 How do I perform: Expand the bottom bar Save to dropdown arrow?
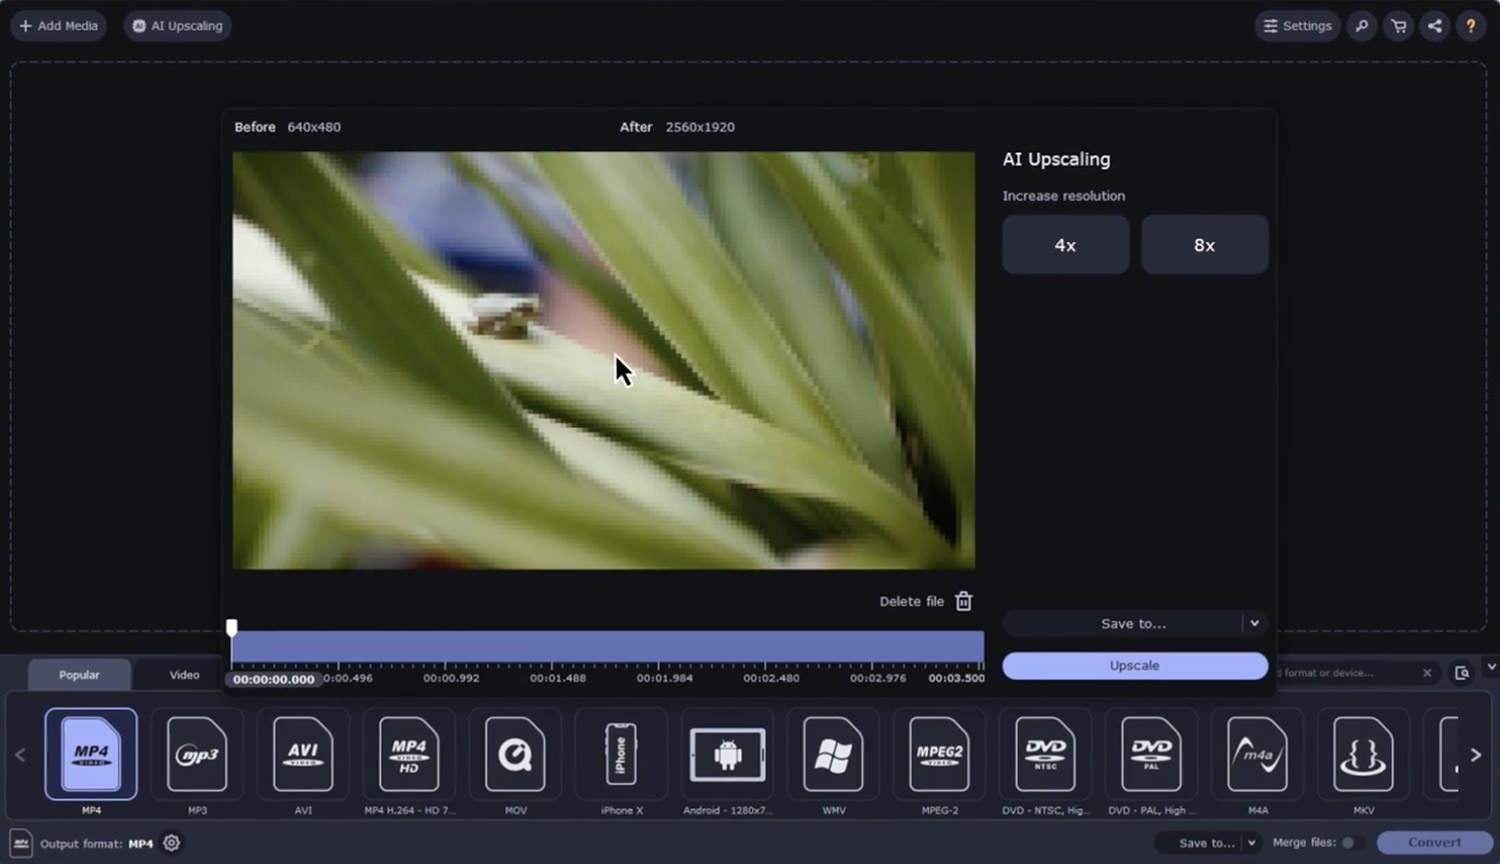click(1251, 843)
